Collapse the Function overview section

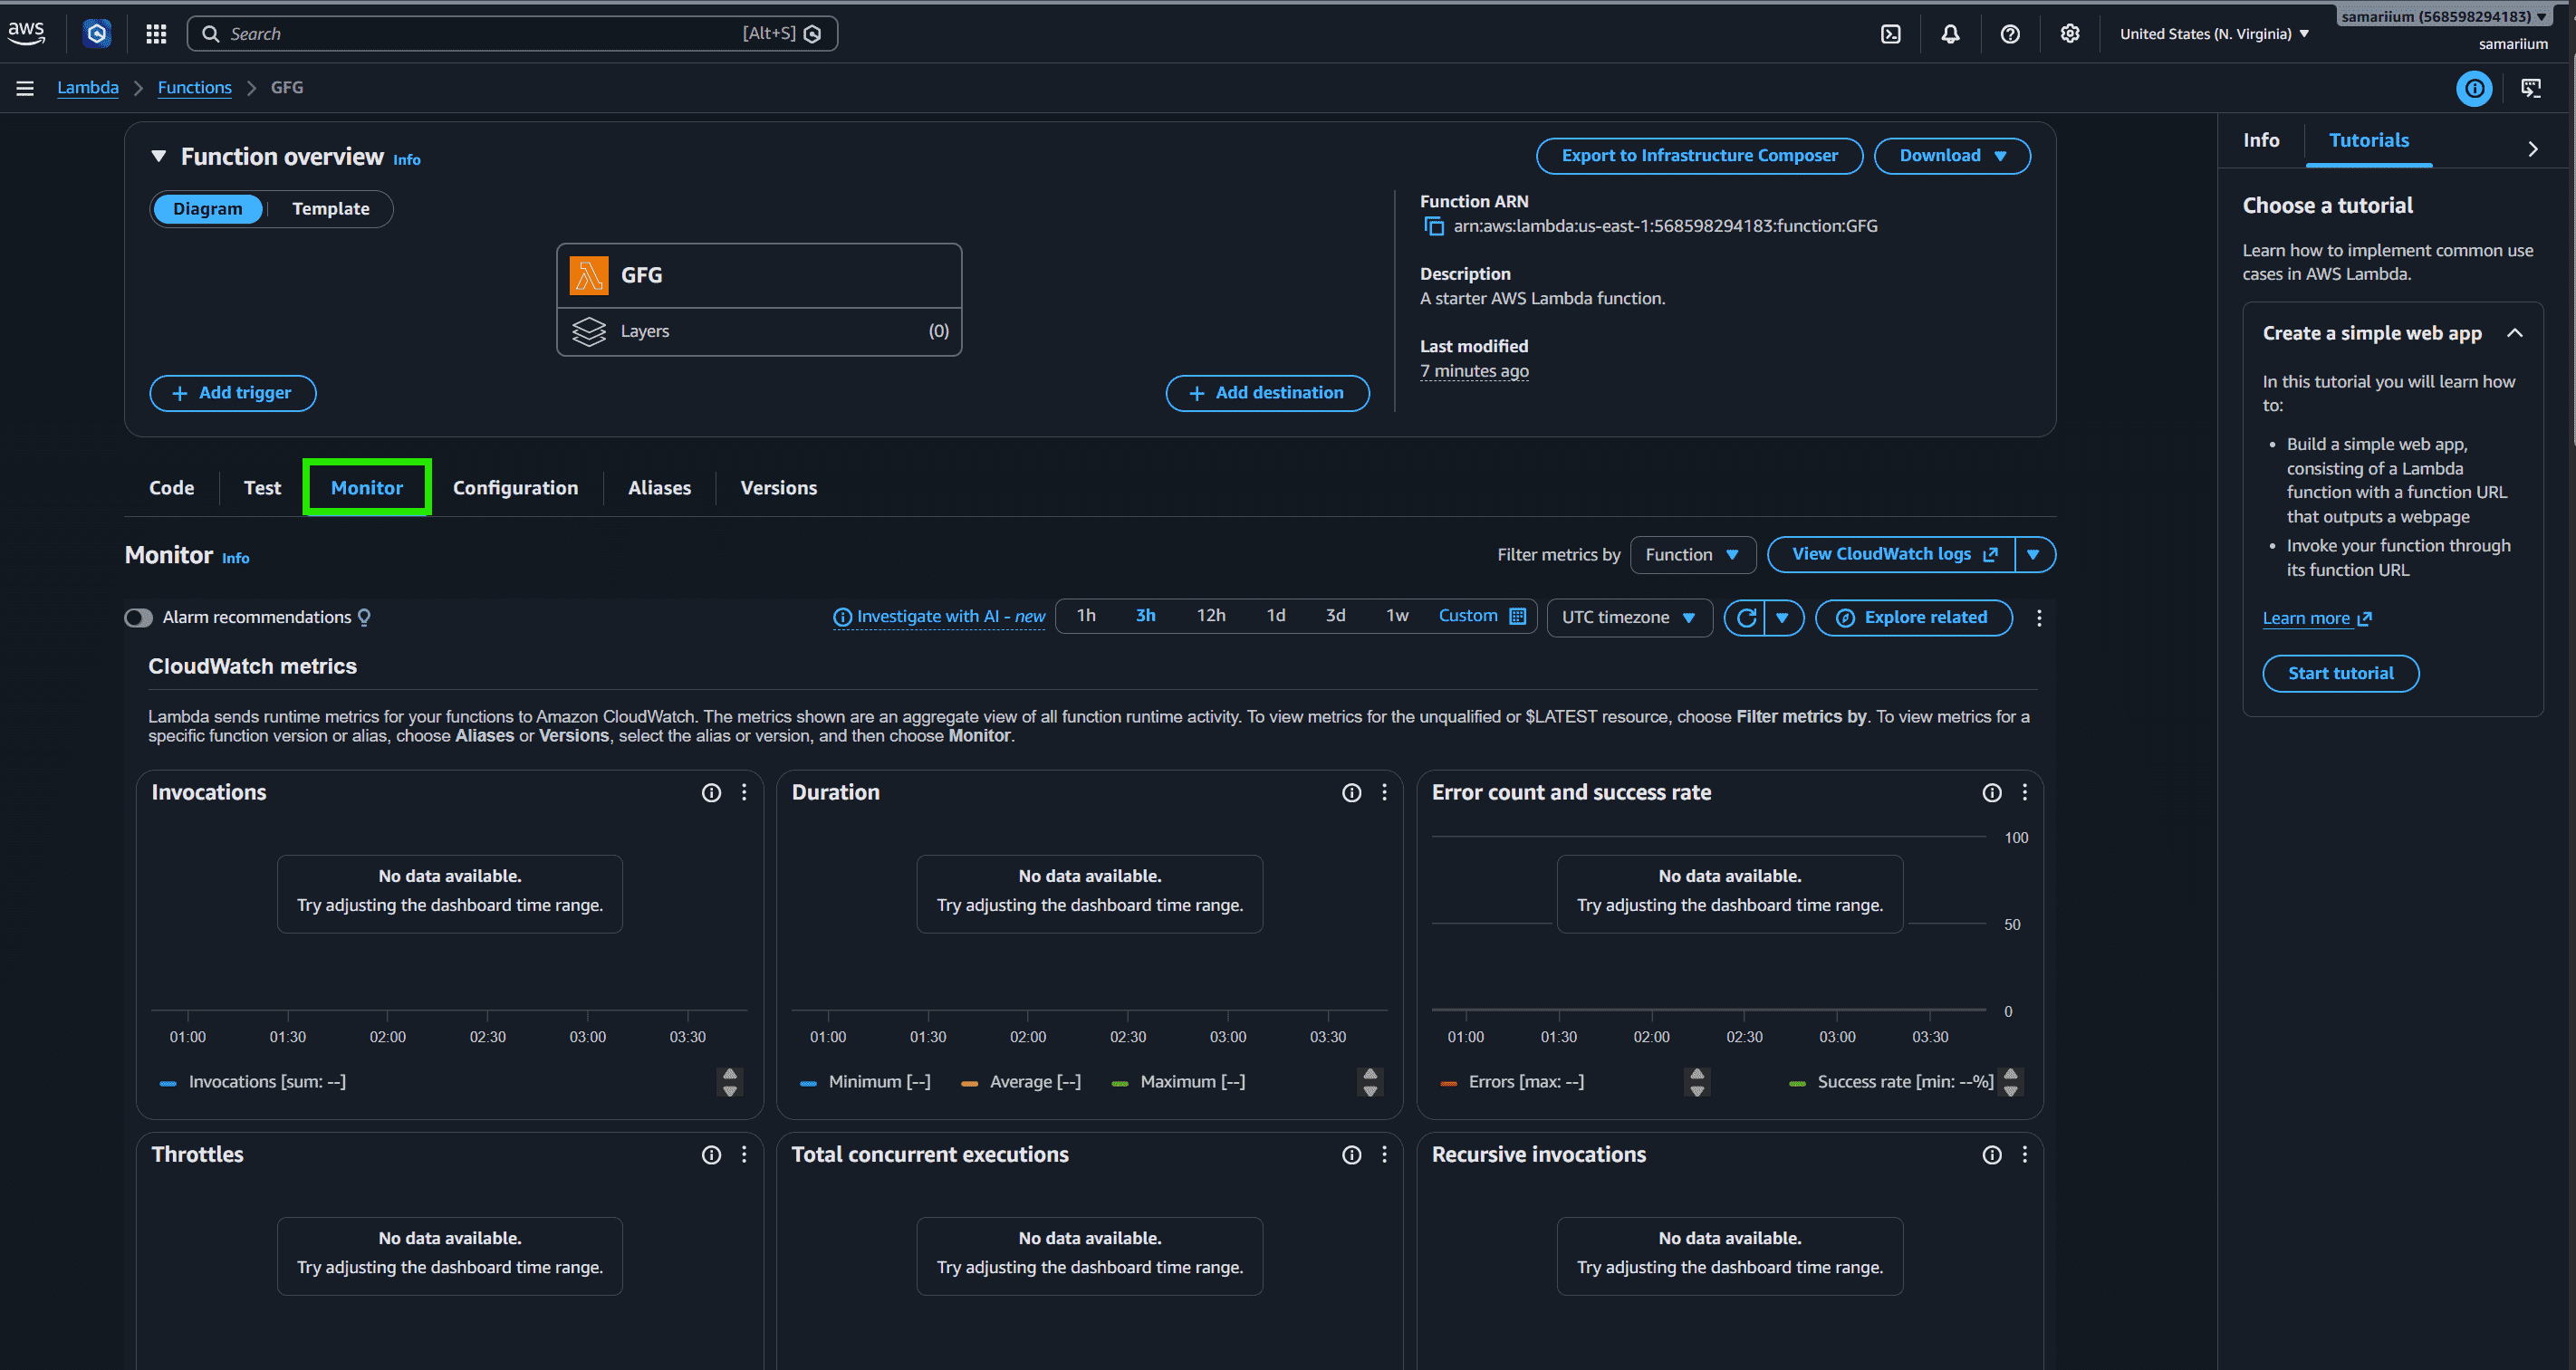158,156
